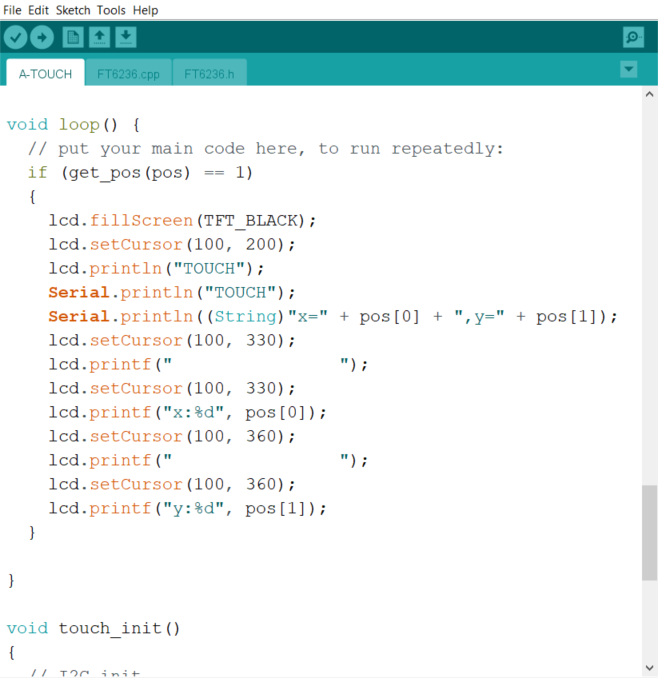Click the 'put your main code here' comment
The image size is (658, 678).
coord(266,149)
